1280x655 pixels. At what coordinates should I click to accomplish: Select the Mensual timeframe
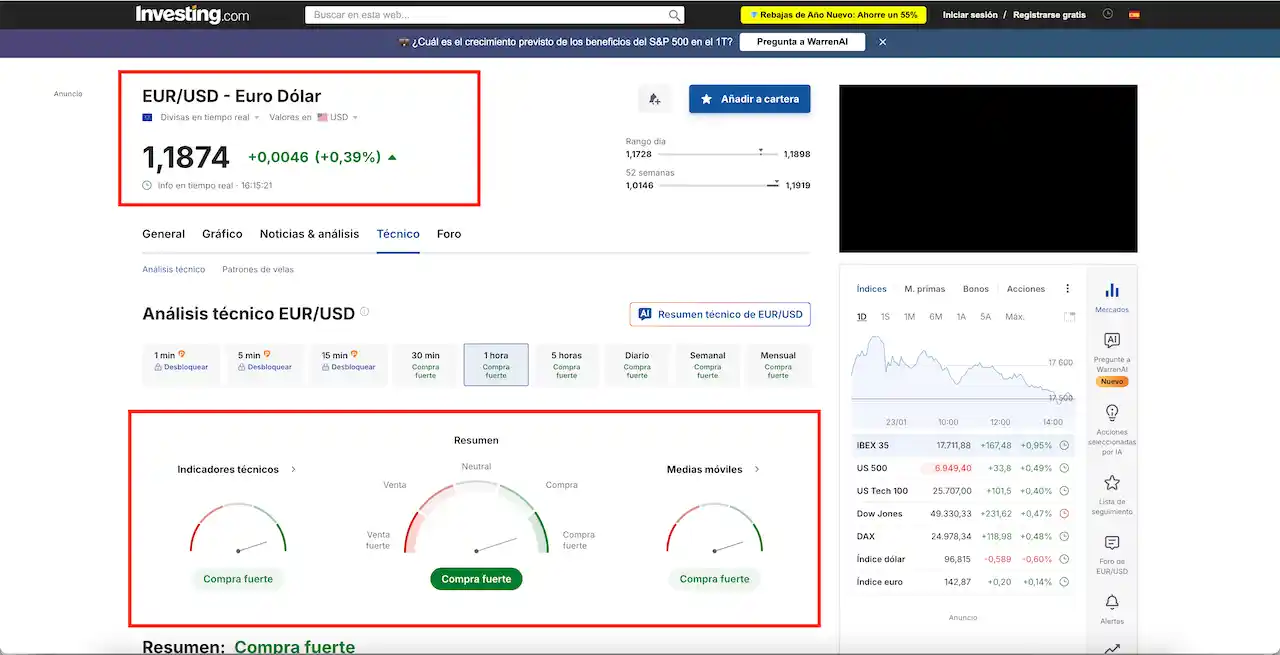pos(778,365)
